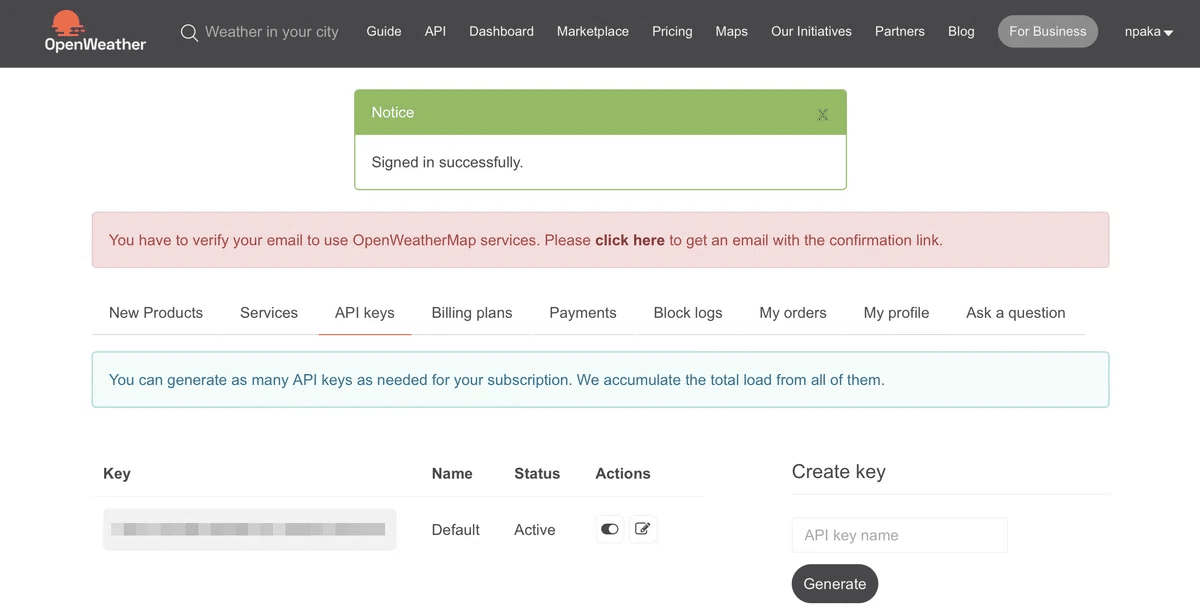Viewport: 1200px width, 614px height.
Task: Switch to the Billing plans tab
Action: point(472,313)
